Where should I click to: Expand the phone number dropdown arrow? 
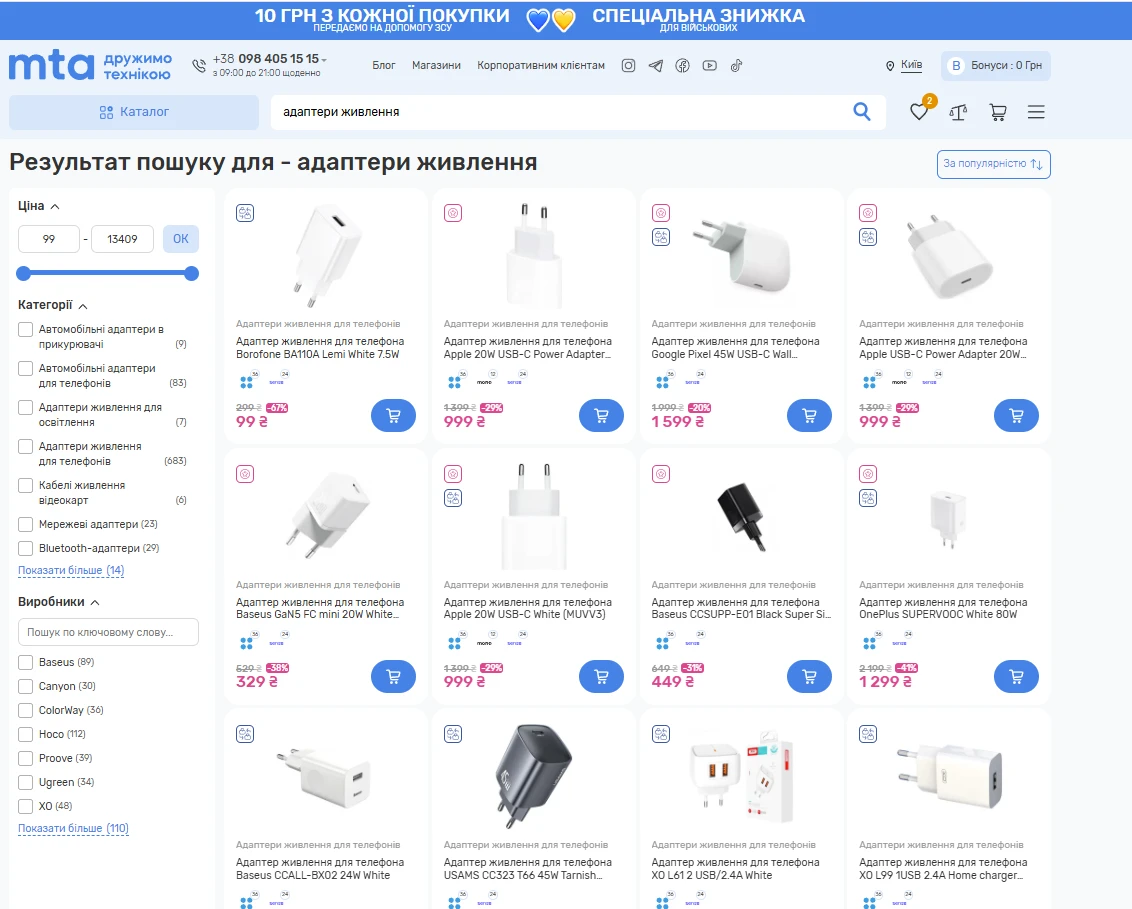(324, 60)
